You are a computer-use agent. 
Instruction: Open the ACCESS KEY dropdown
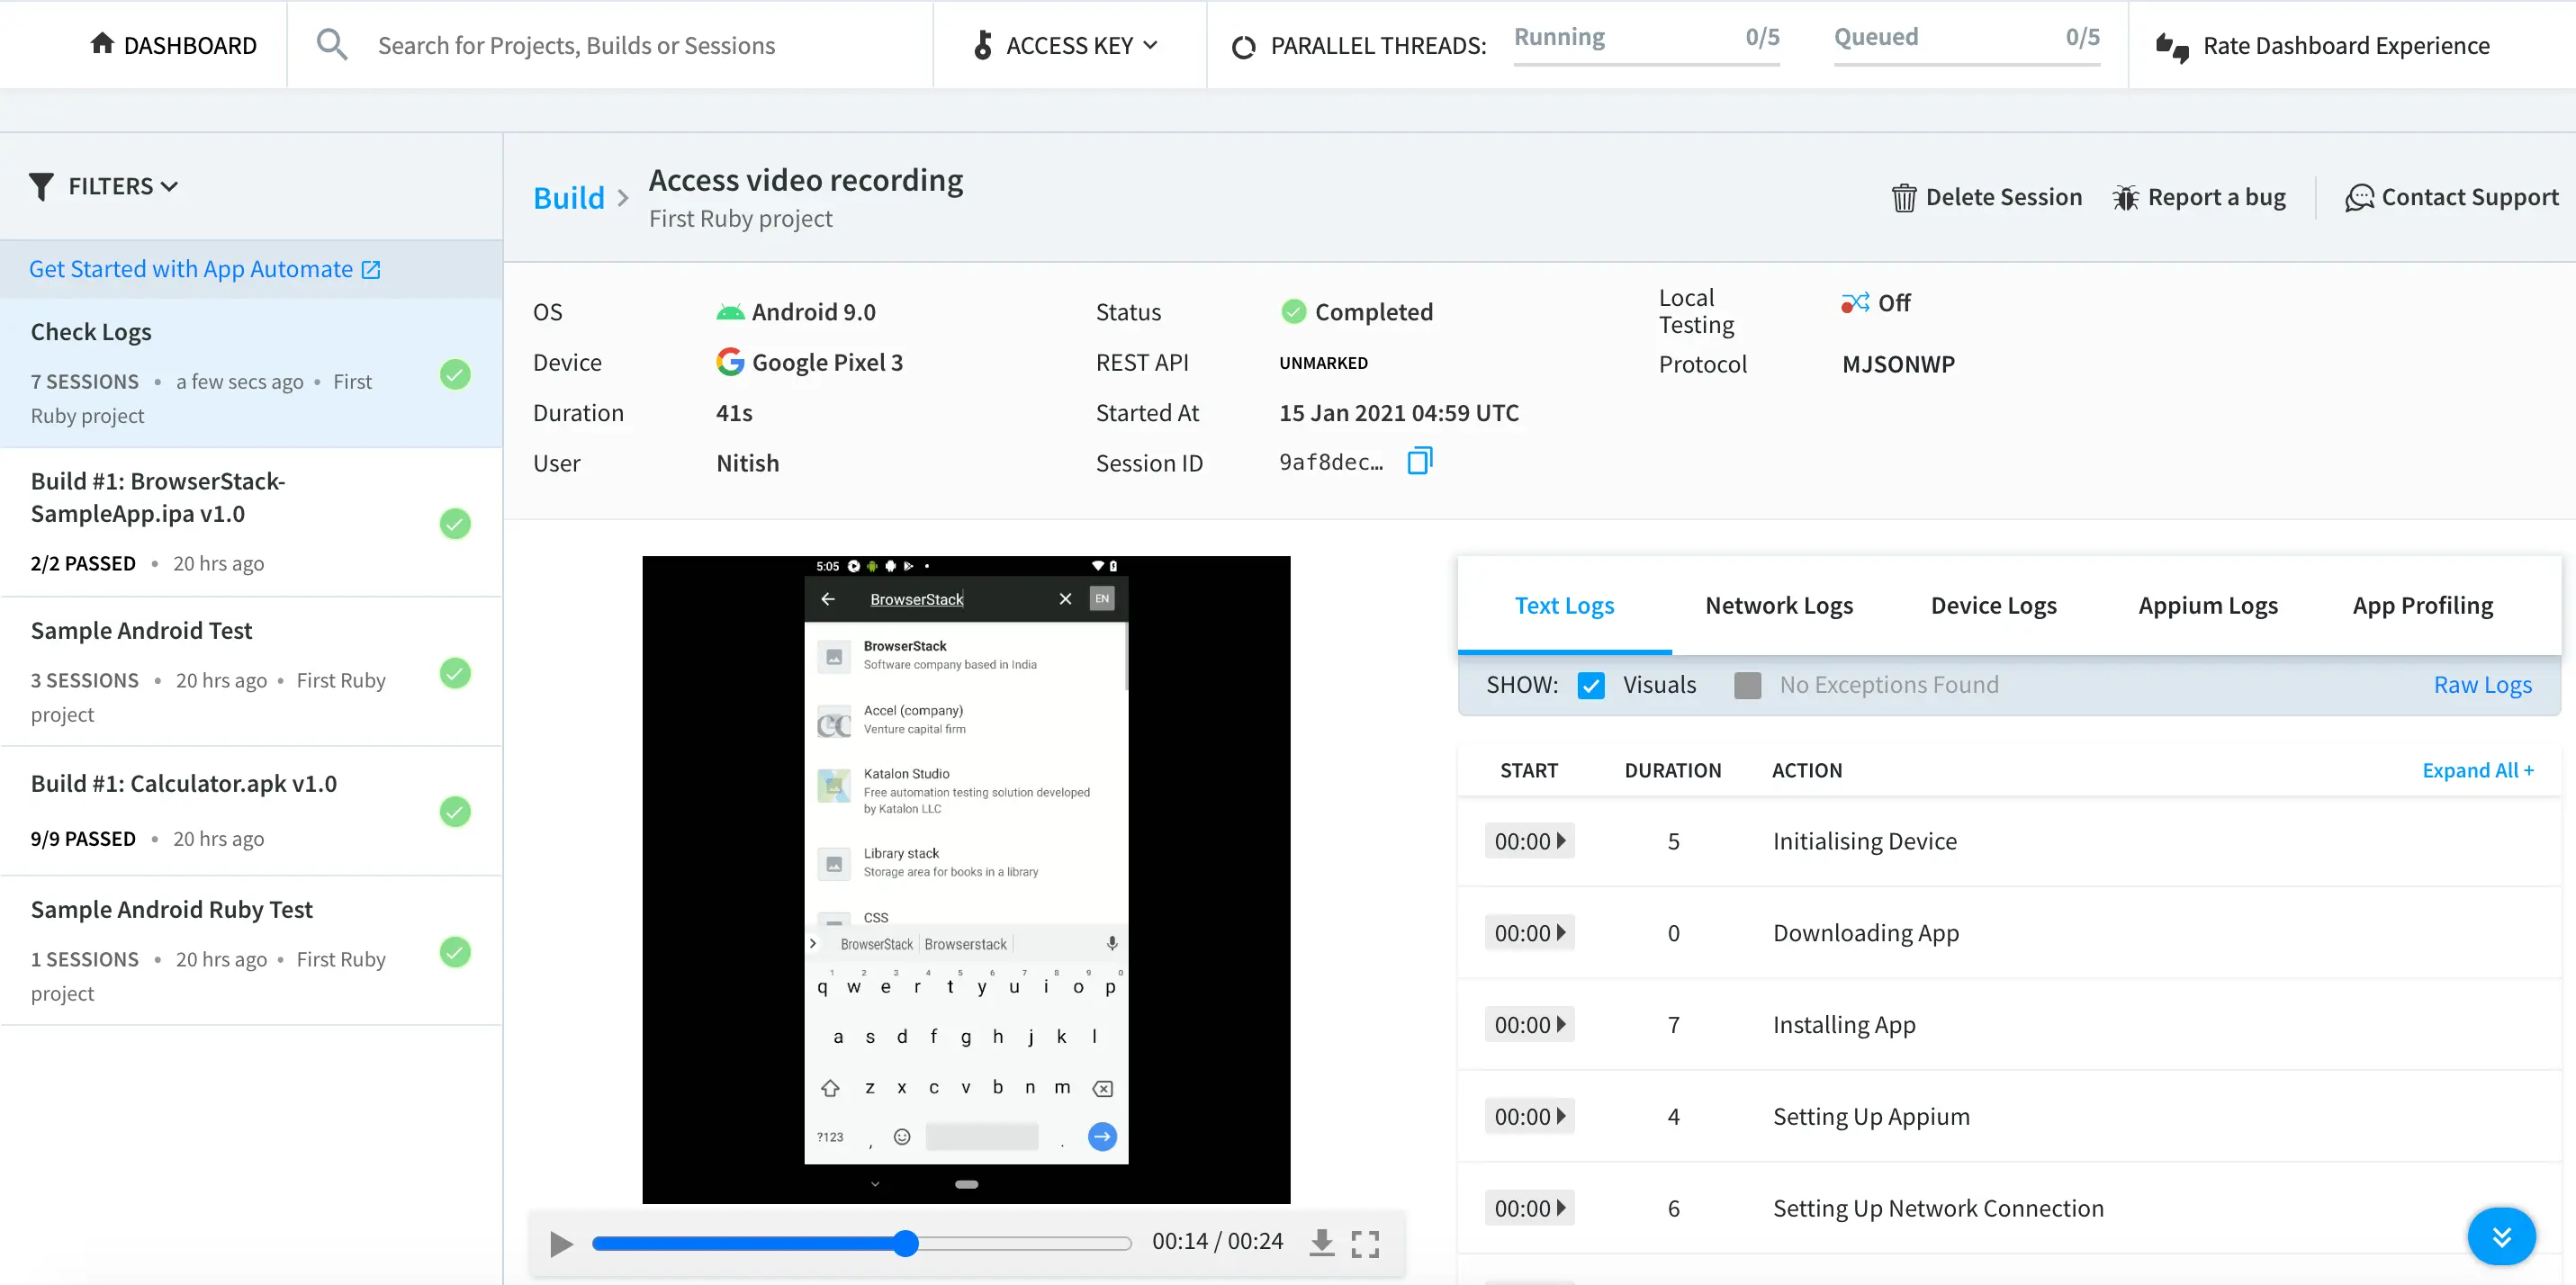(1066, 45)
